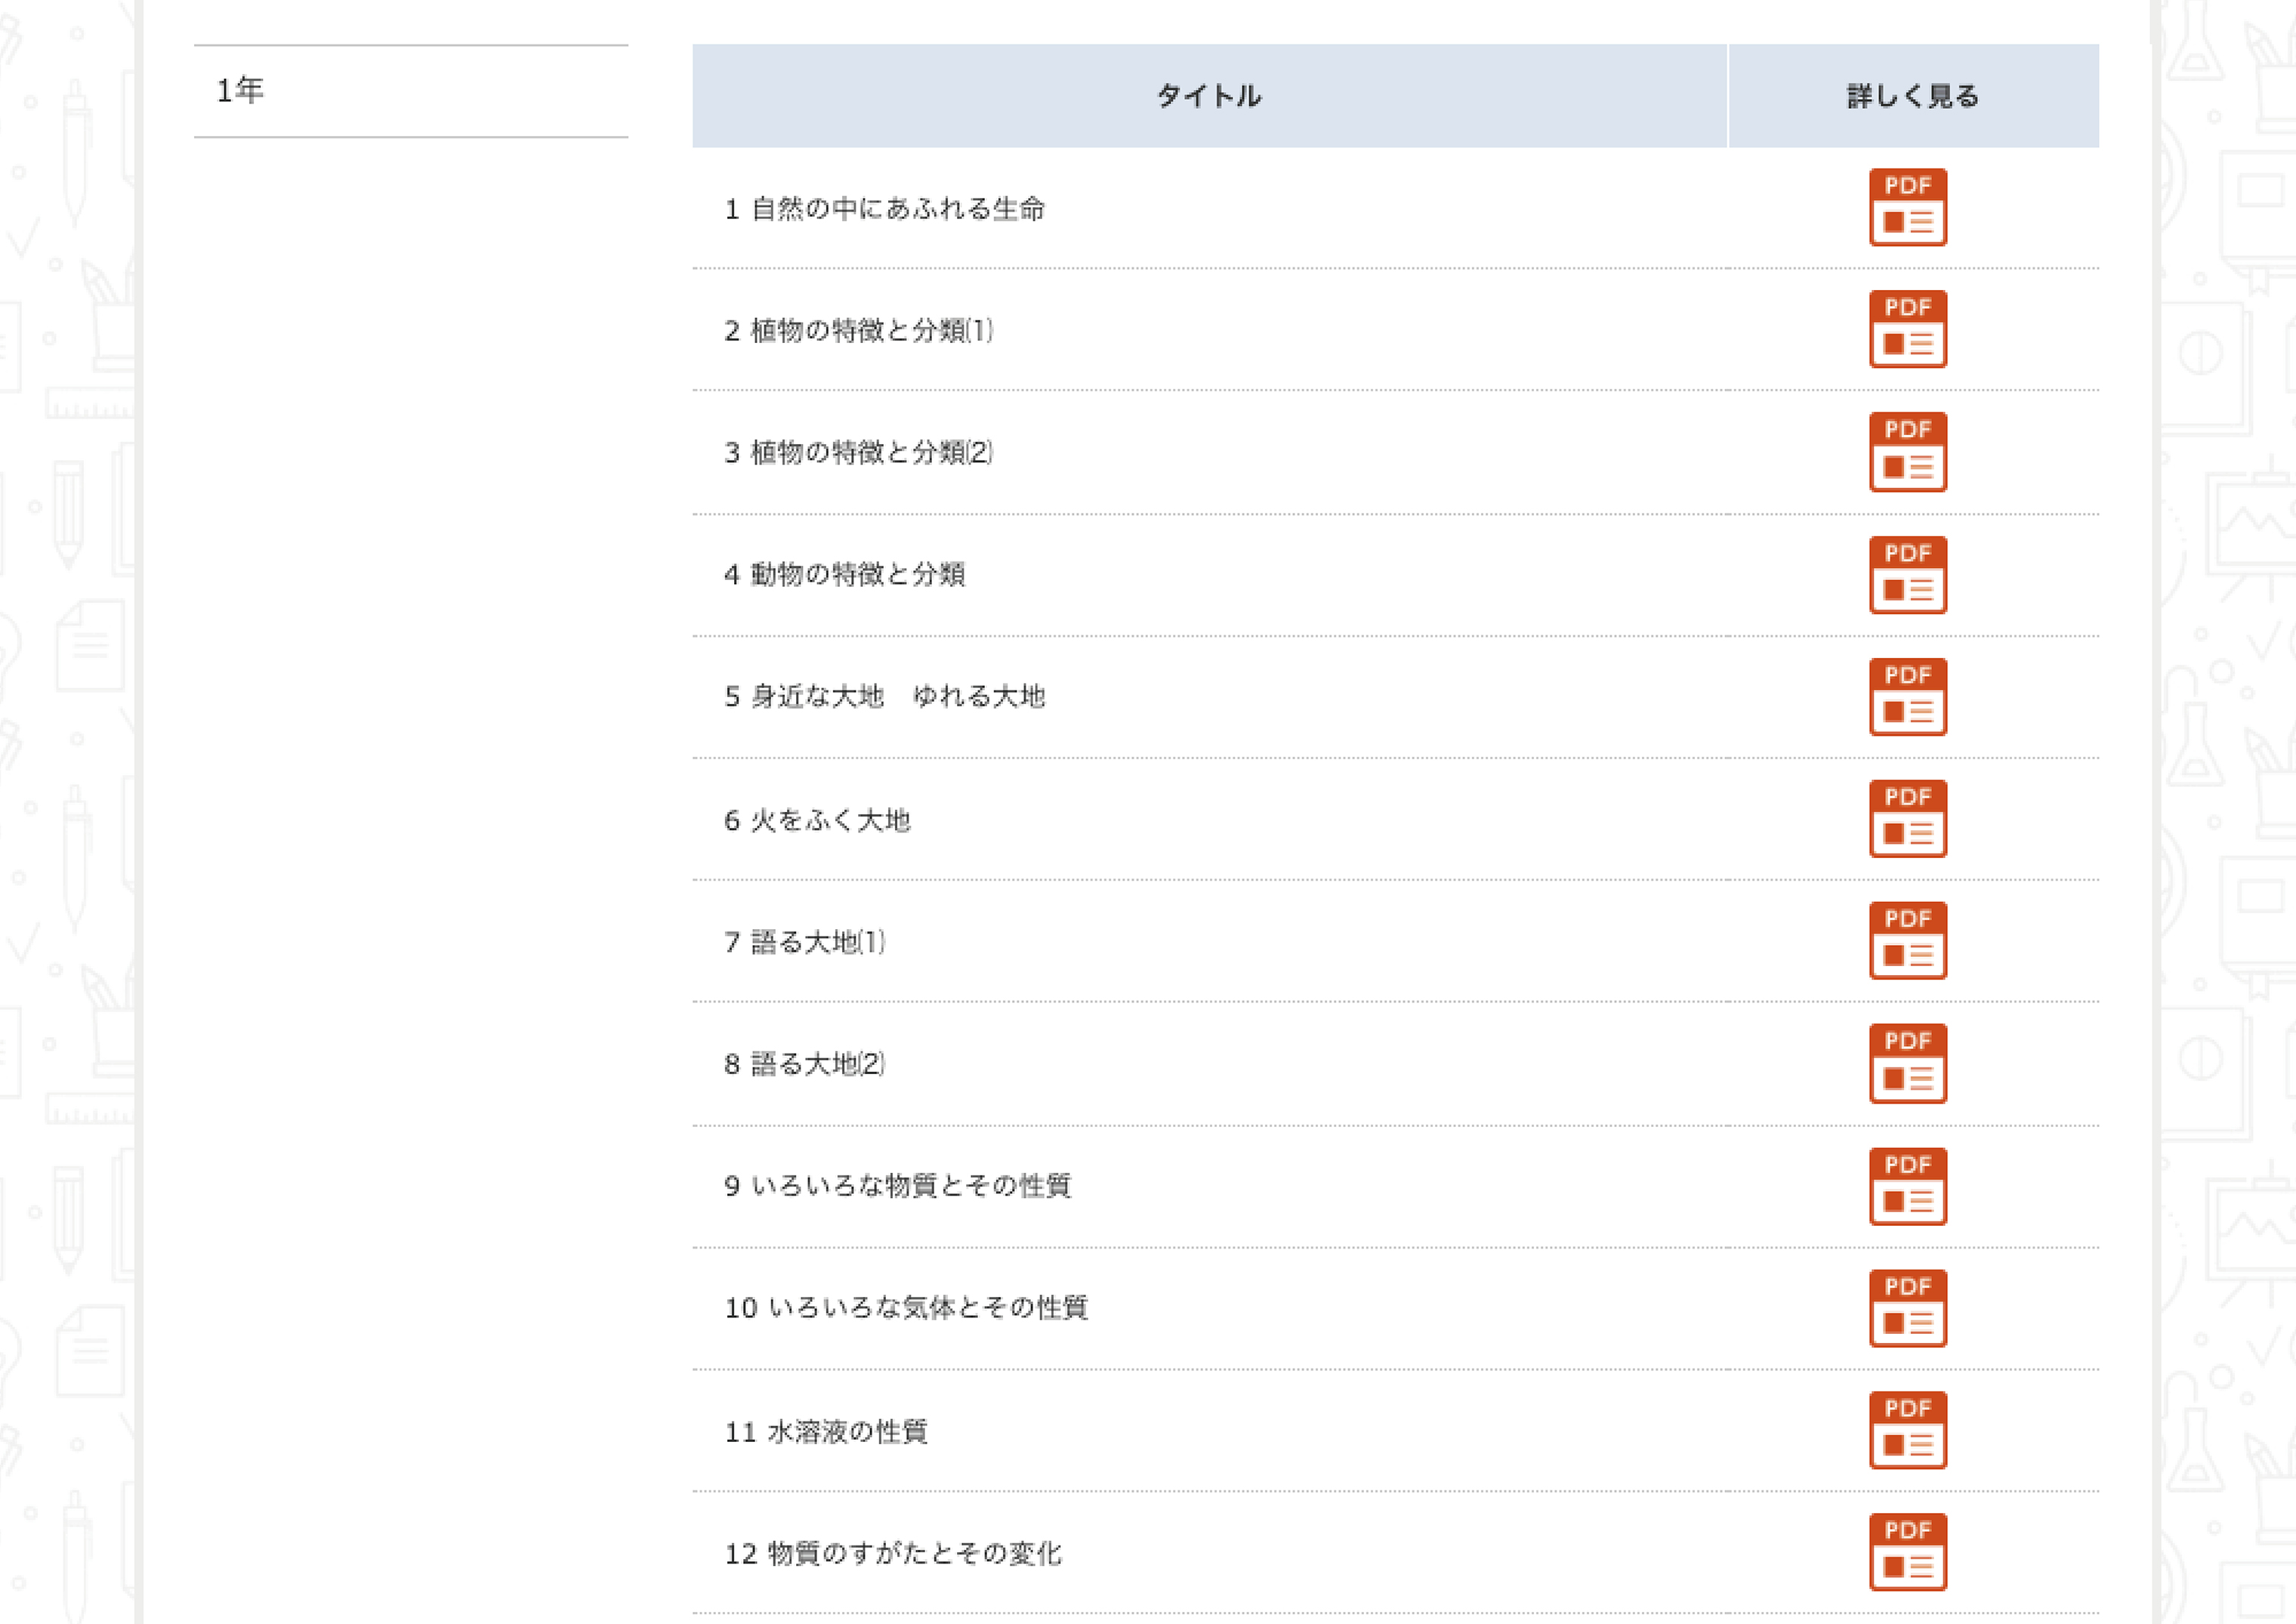The height and width of the screenshot is (1624, 2296).
Task: Click the タイトル column header
Action: 1208,96
